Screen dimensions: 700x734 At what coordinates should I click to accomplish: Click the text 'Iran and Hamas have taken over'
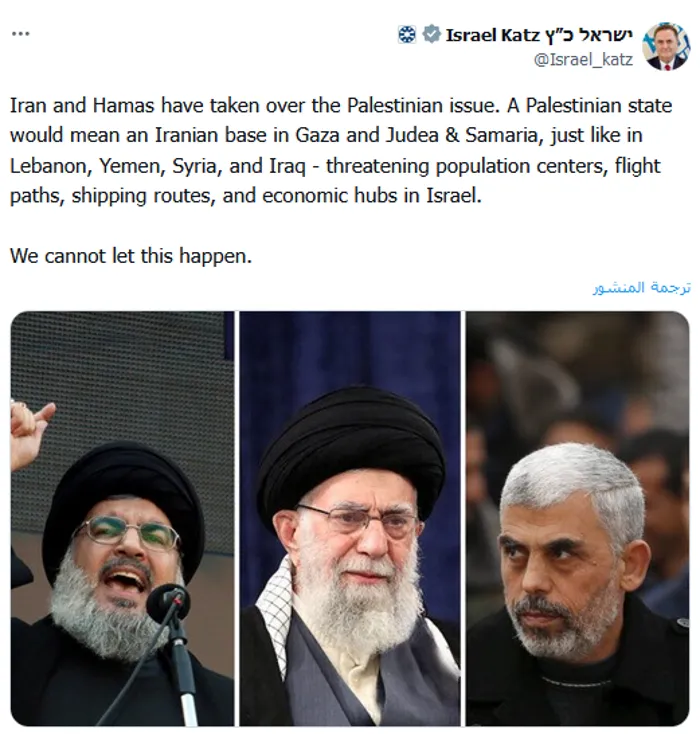coord(159,105)
